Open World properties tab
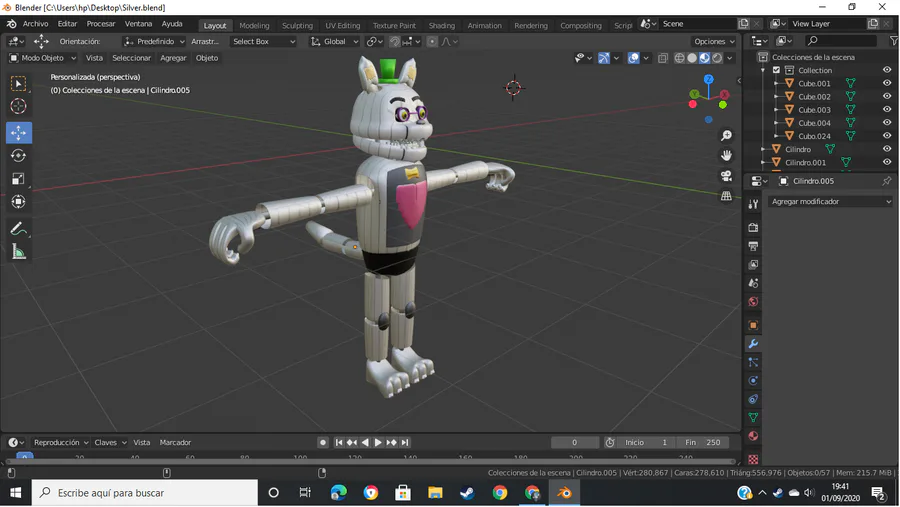 pyautogui.click(x=753, y=301)
